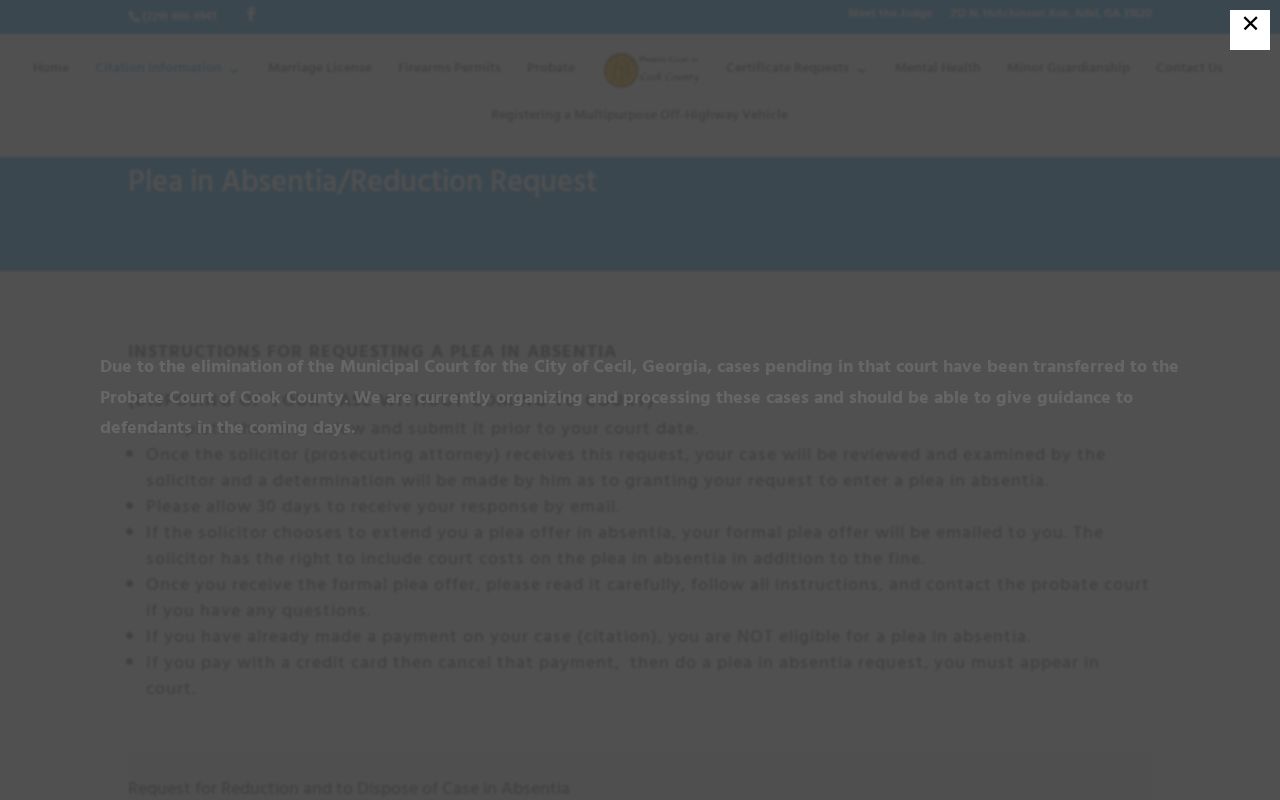Click the Meet the Judge link
The width and height of the screenshot is (1280, 800).
(890, 14)
